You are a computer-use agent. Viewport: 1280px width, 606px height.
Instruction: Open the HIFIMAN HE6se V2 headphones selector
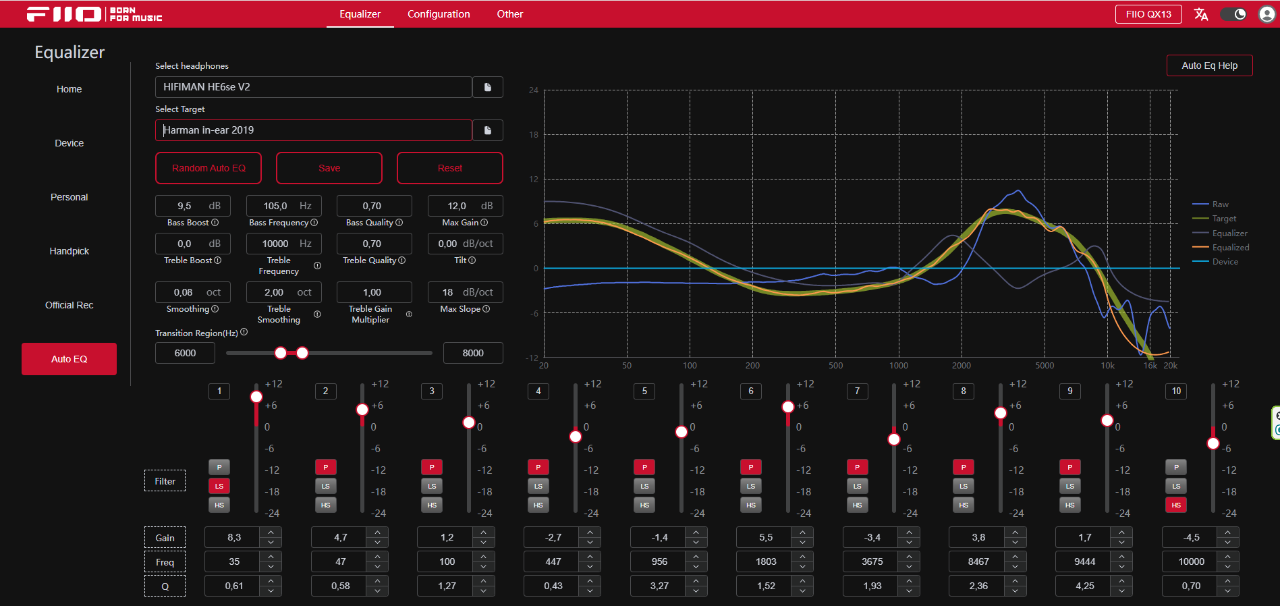coord(313,87)
